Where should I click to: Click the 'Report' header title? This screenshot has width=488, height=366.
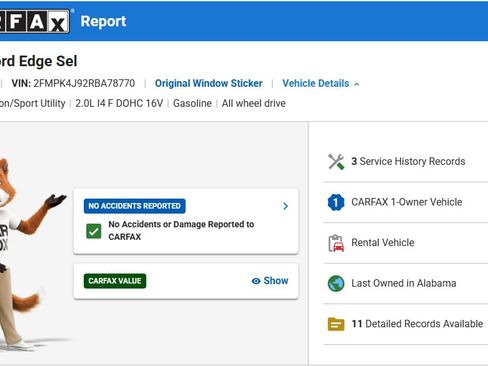coord(103,21)
